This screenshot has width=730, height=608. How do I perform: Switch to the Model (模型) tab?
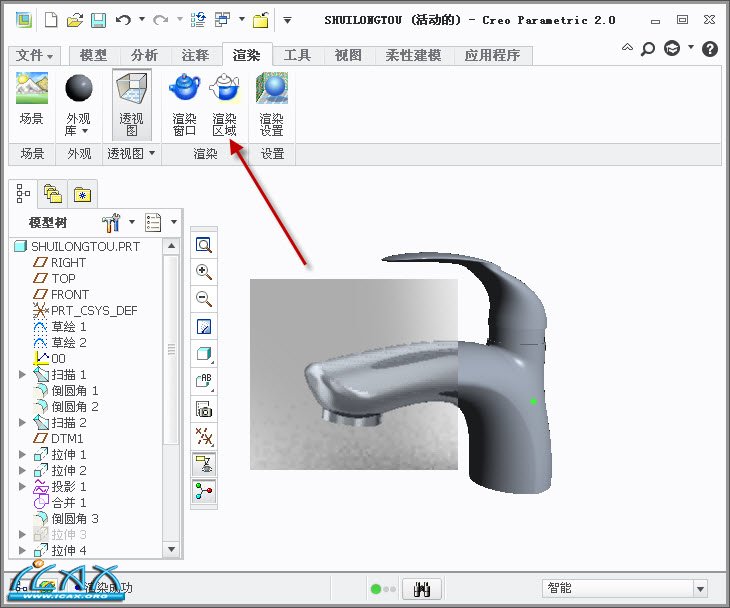[94, 55]
